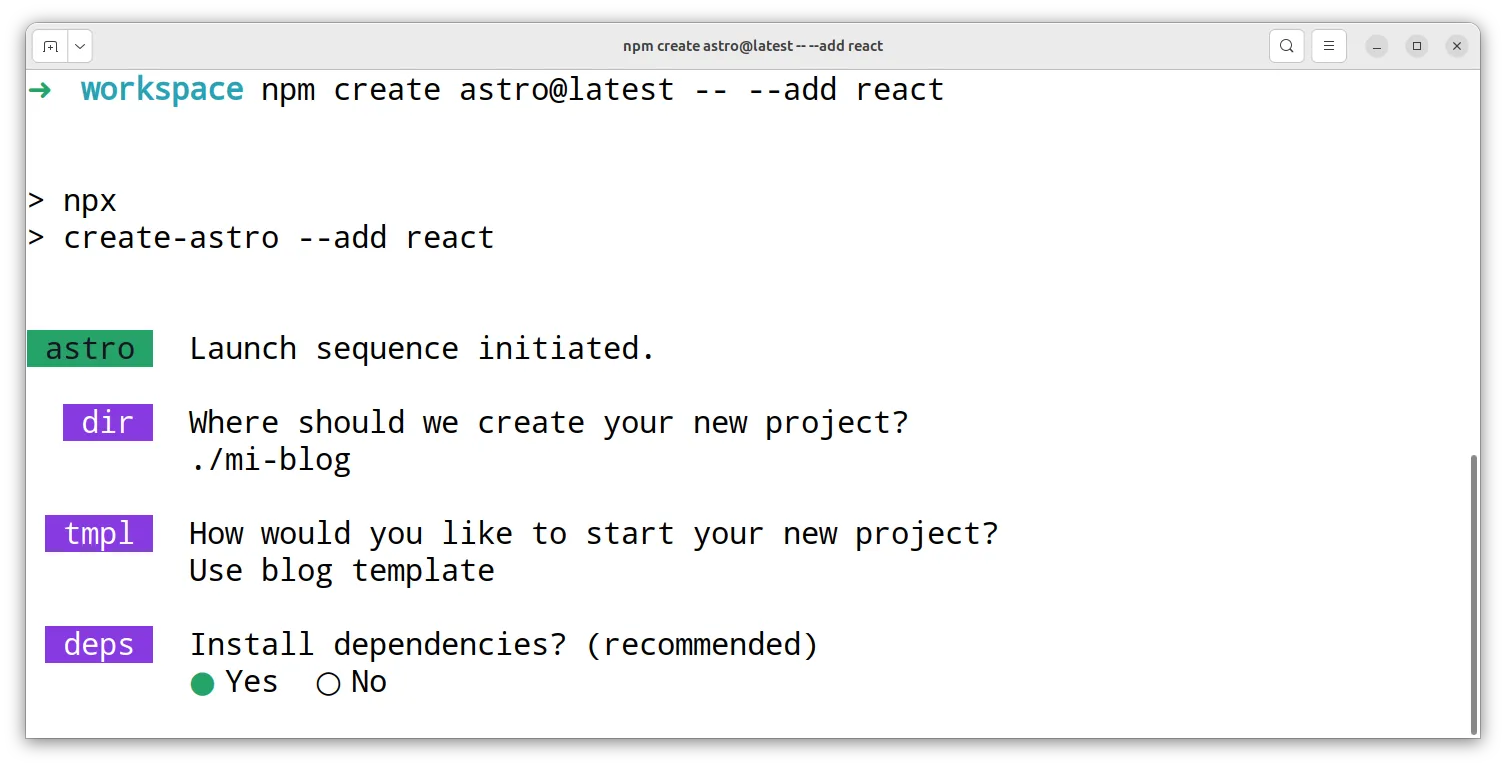This screenshot has height=767, width=1506.
Task: Click the purple tmpl label badge
Action: (98, 533)
